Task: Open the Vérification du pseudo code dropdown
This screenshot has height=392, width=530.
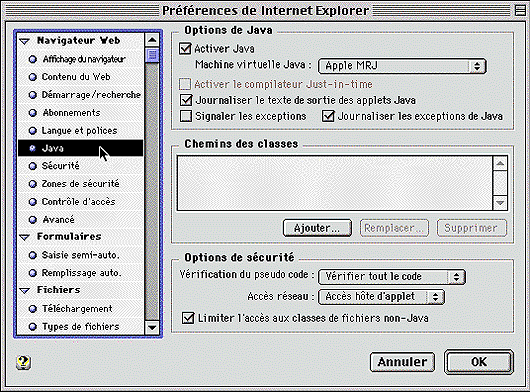Action: coord(392,277)
